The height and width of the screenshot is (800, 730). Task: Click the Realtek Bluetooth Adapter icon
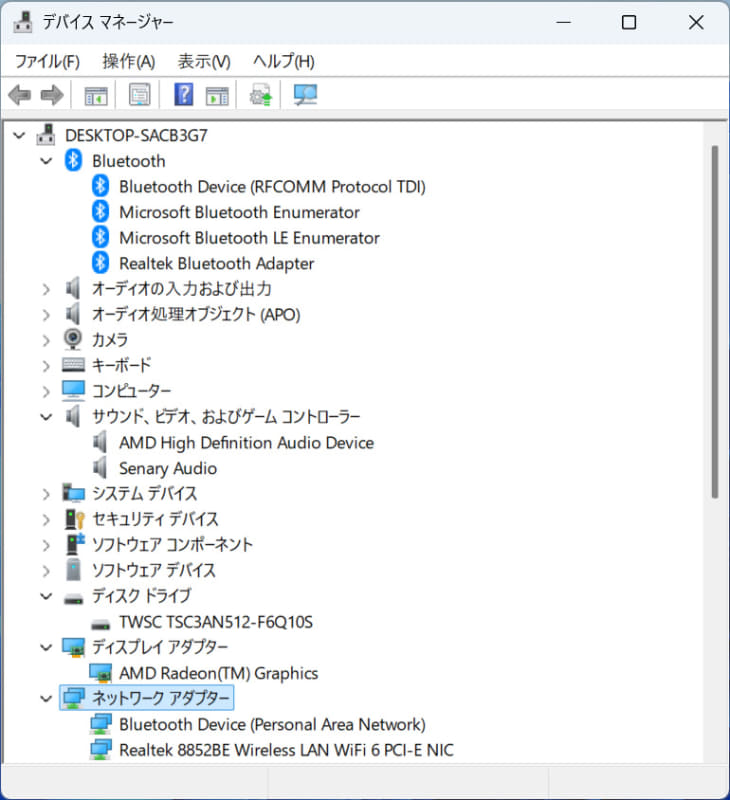[x=100, y=263]
